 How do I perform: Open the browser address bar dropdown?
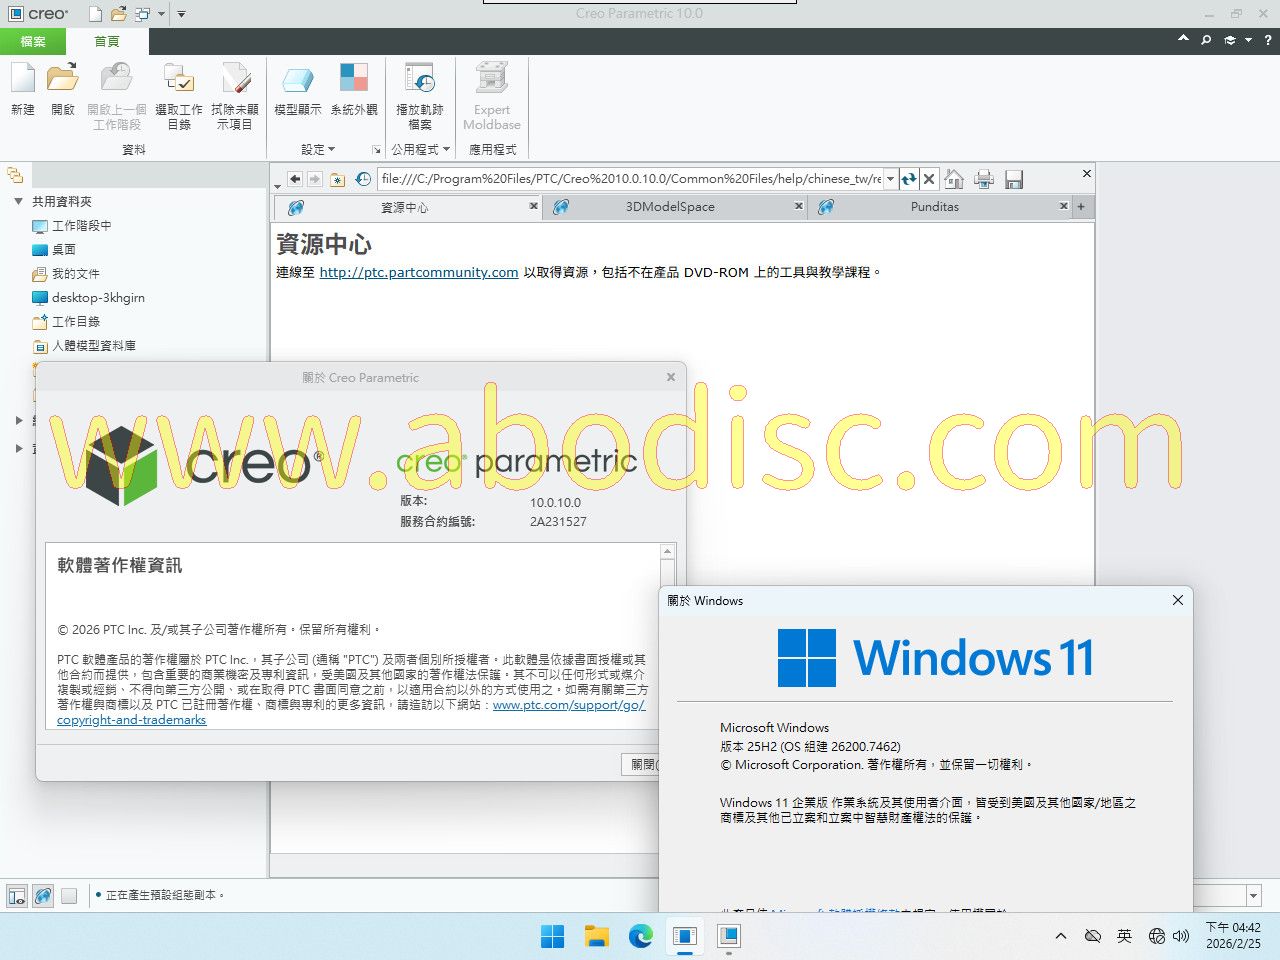[x=890, y=179]
